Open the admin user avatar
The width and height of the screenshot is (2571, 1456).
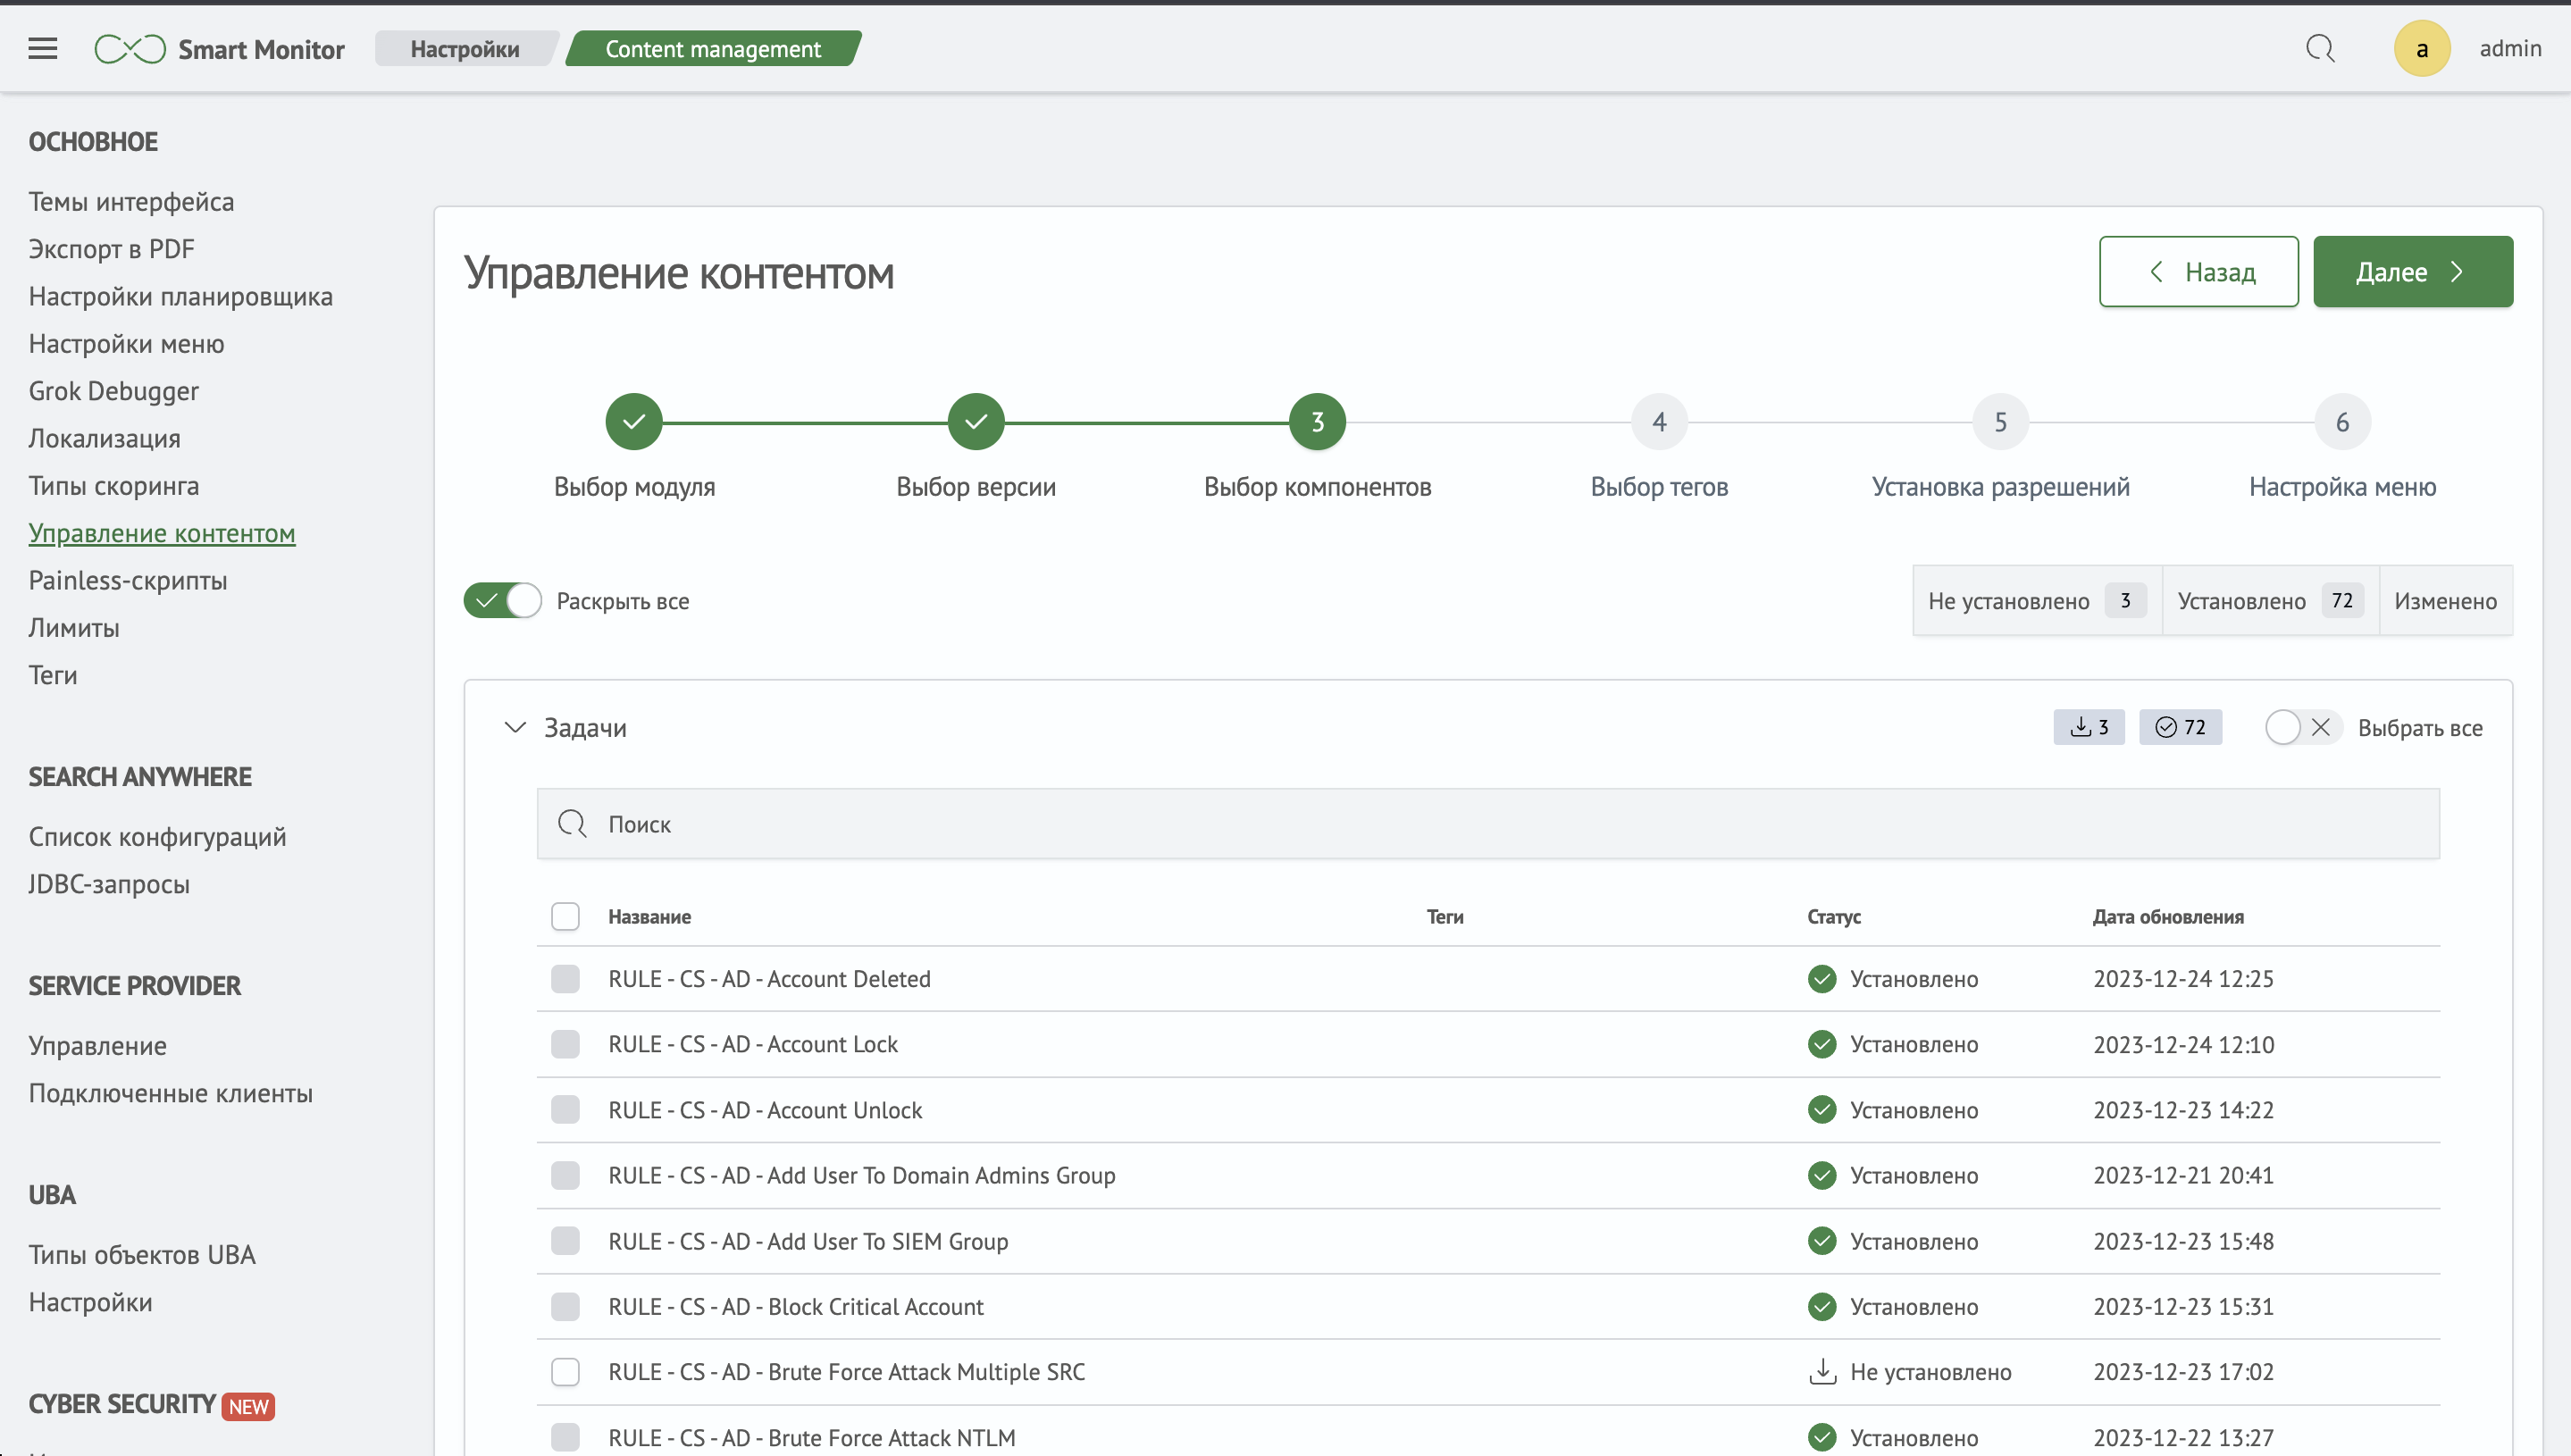pos(2422,49)
